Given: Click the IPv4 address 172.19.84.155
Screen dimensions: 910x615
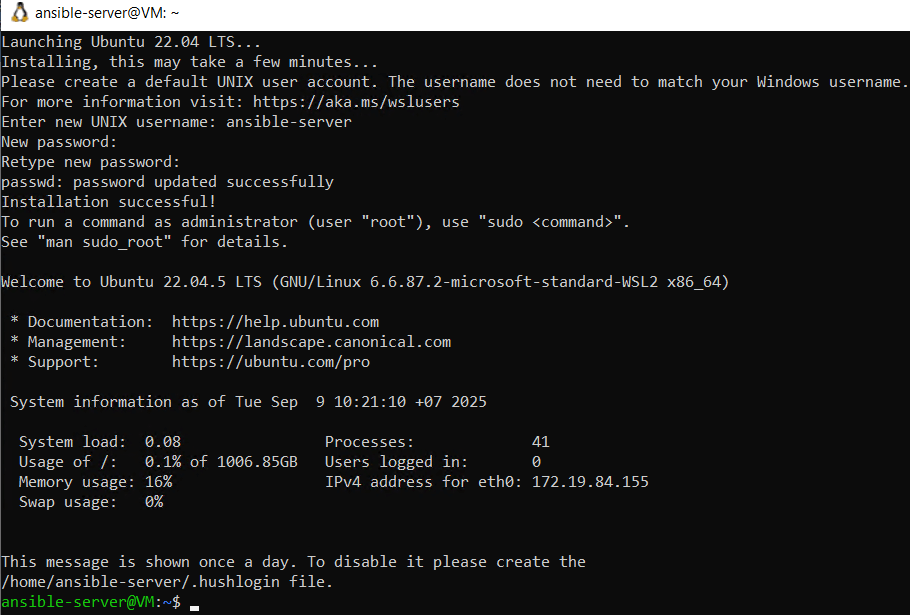Looking at the screenshot, I should click(590, 482).
